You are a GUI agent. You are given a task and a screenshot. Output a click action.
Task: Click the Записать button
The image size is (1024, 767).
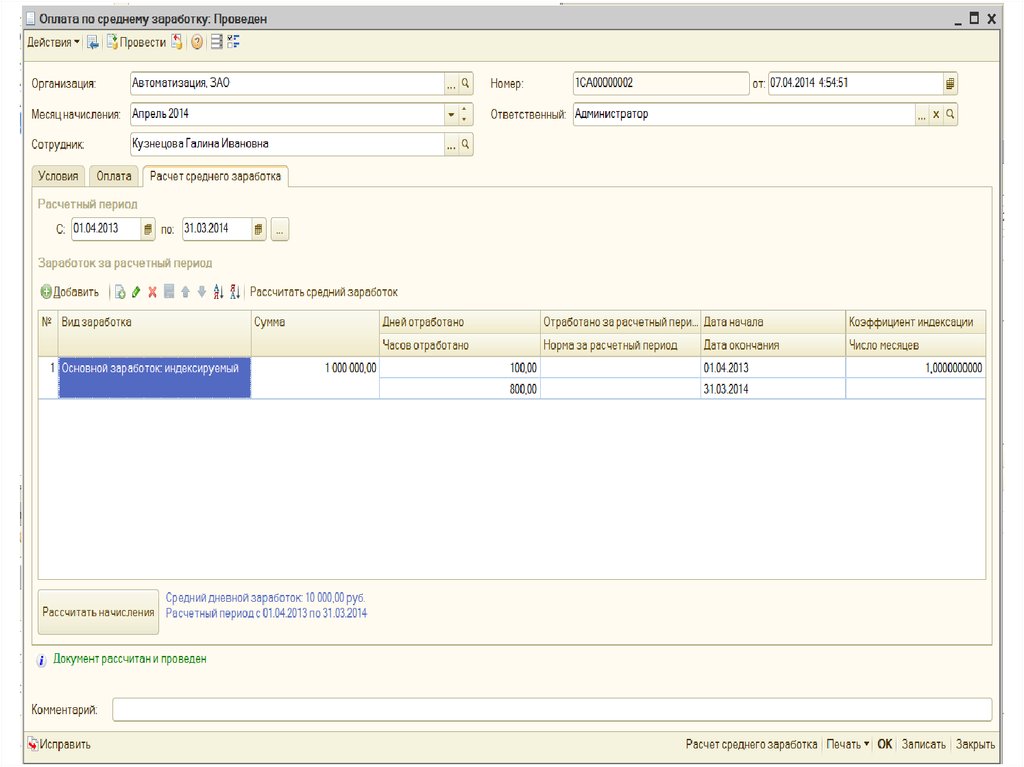[x=923, y=744]
